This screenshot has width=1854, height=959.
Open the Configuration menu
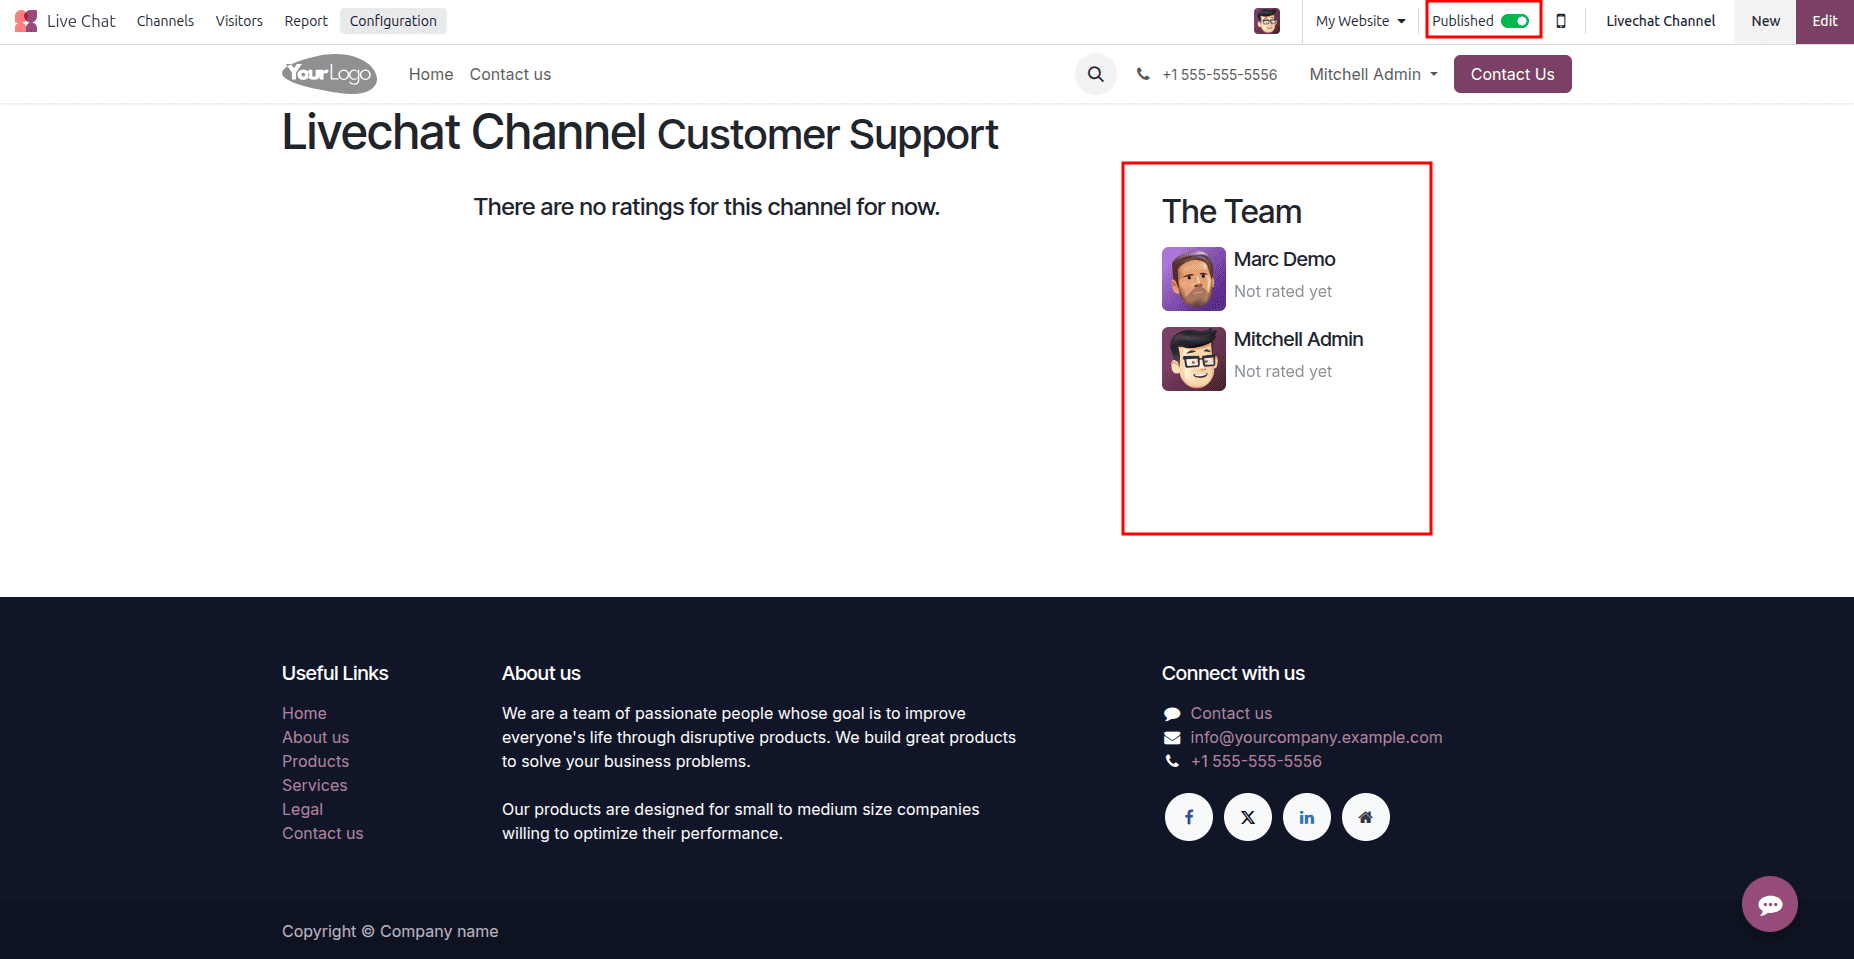point(392,20)
